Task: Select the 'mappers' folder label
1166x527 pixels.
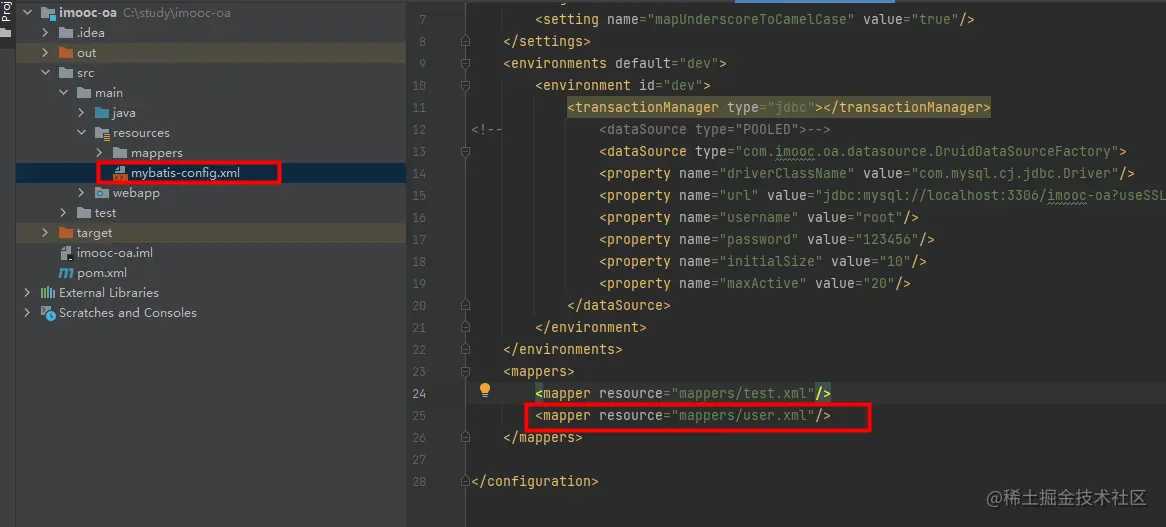Action: [157, 153]
